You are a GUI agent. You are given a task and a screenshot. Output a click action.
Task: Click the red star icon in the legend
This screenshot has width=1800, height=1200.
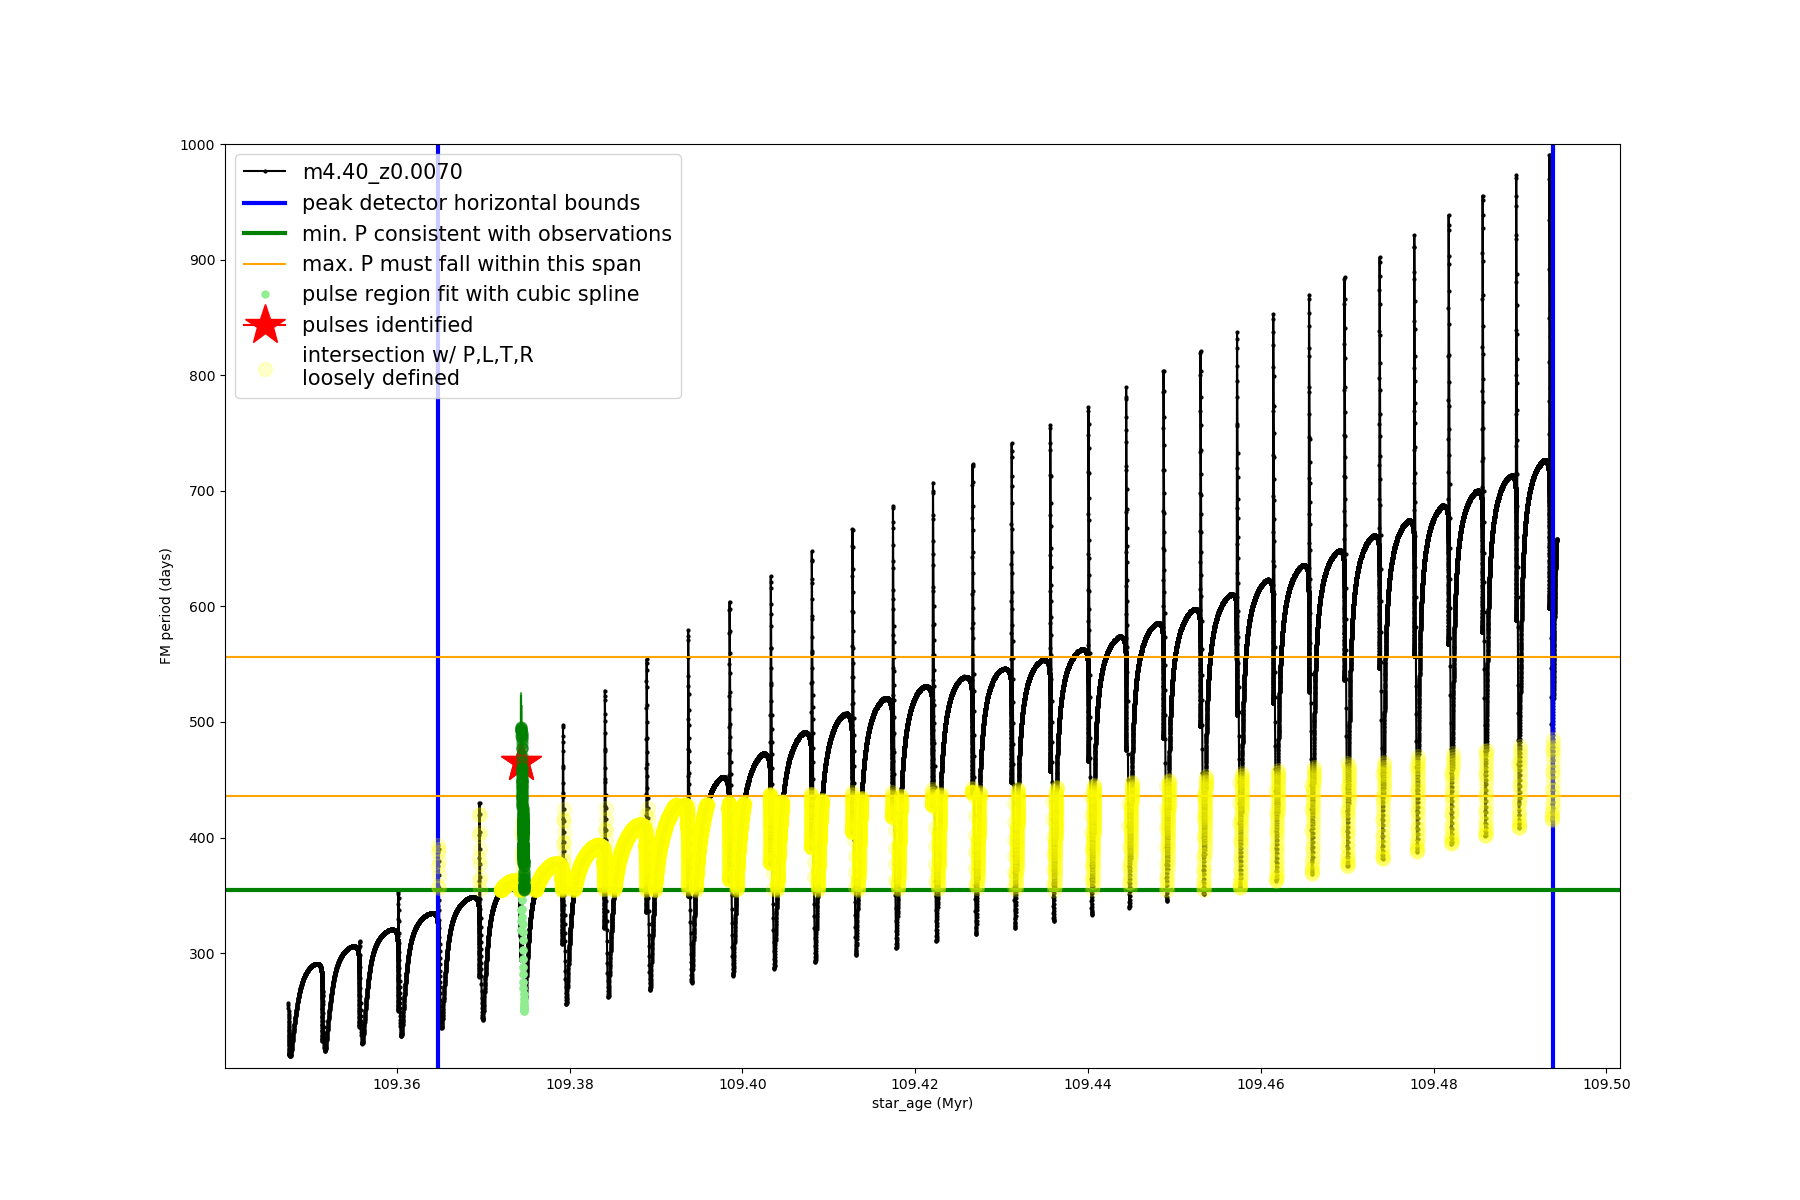pyautogui.click(x=265, y=325)
